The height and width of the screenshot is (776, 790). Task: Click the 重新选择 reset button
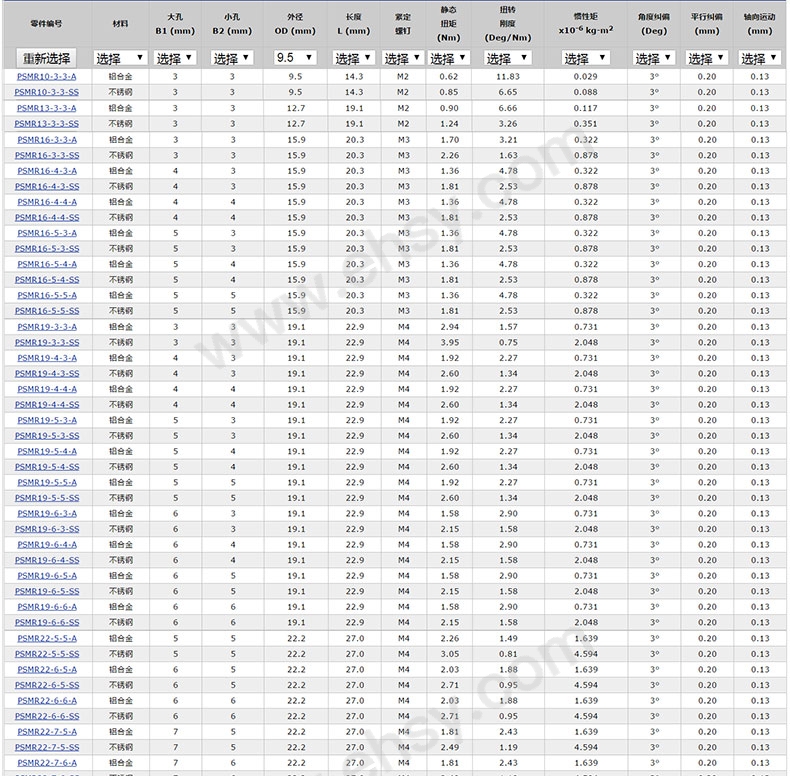point(46,58)
